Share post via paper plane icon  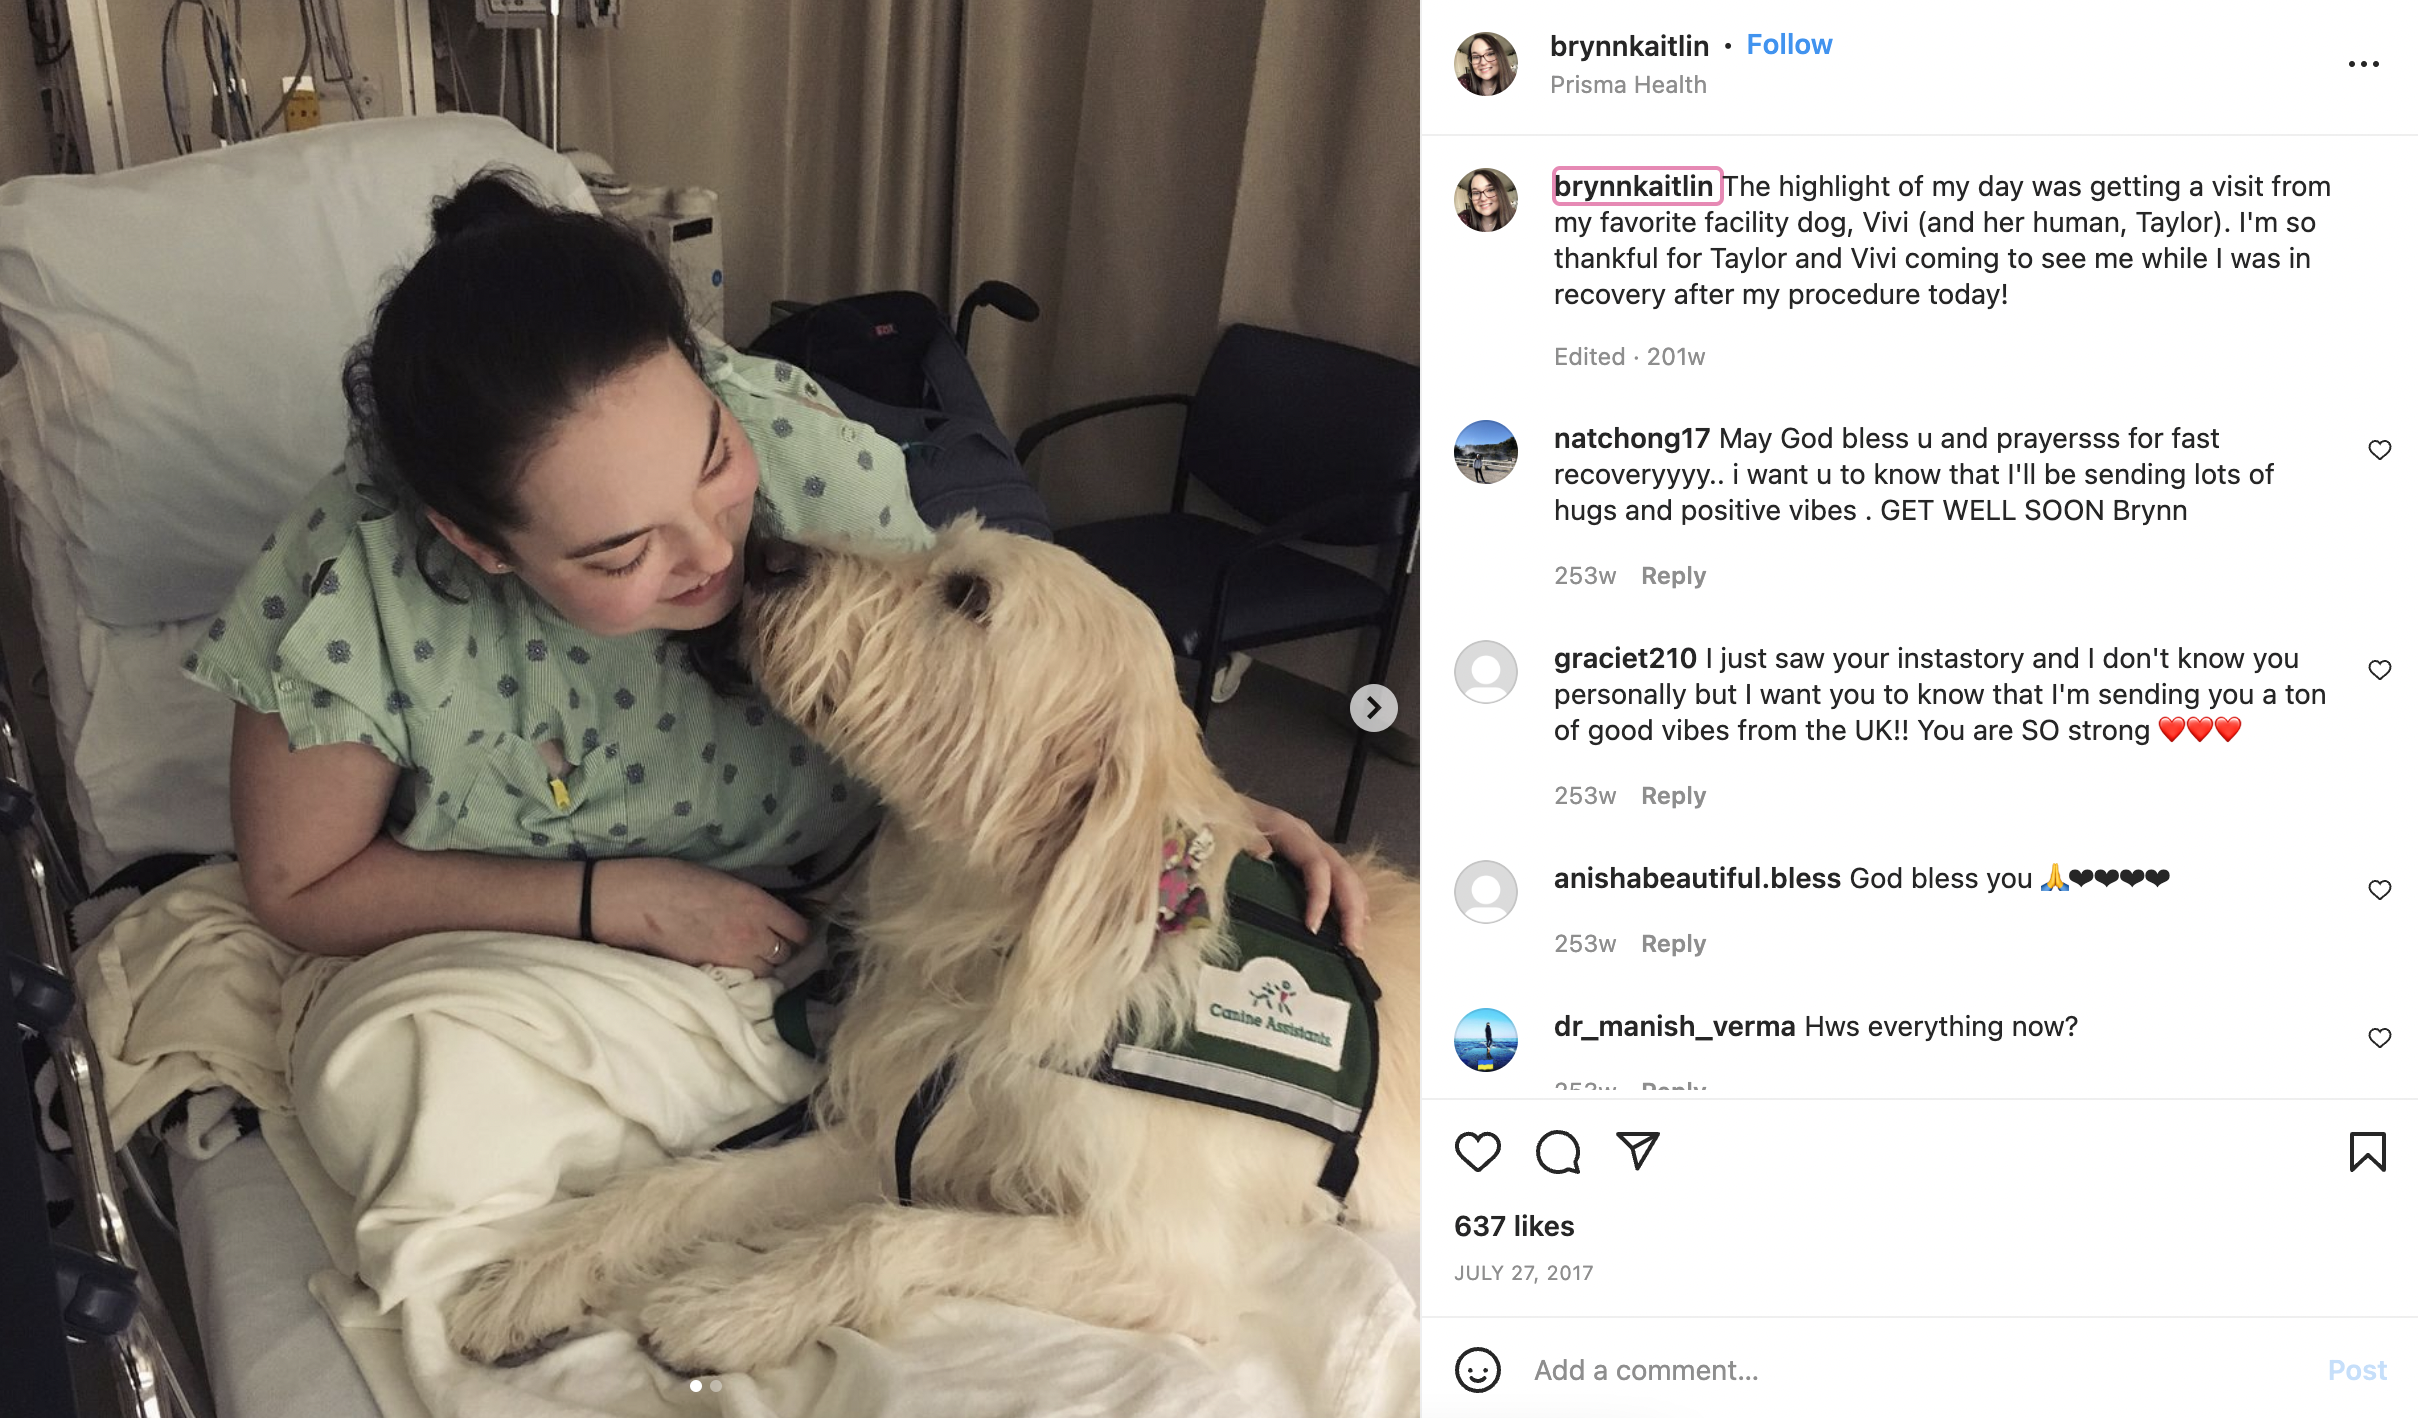(1638, 1151)
